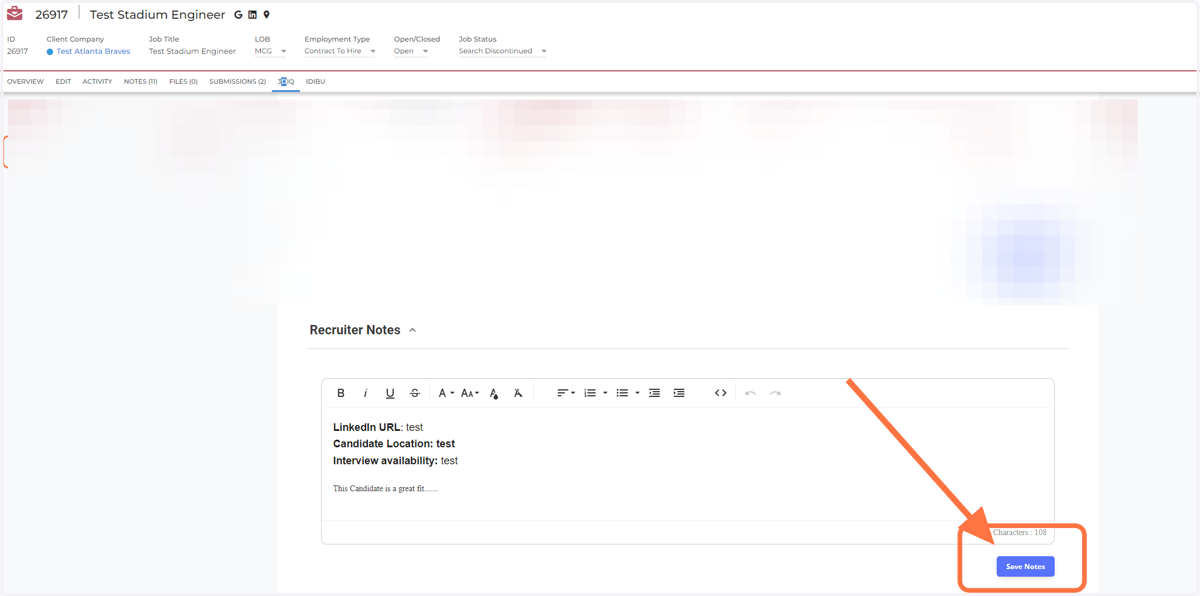The height and width of the screenshot is (596, 1200).
Task: Open the Notes (11) tab
Action: pyautogui.click(x=140, y=82)
